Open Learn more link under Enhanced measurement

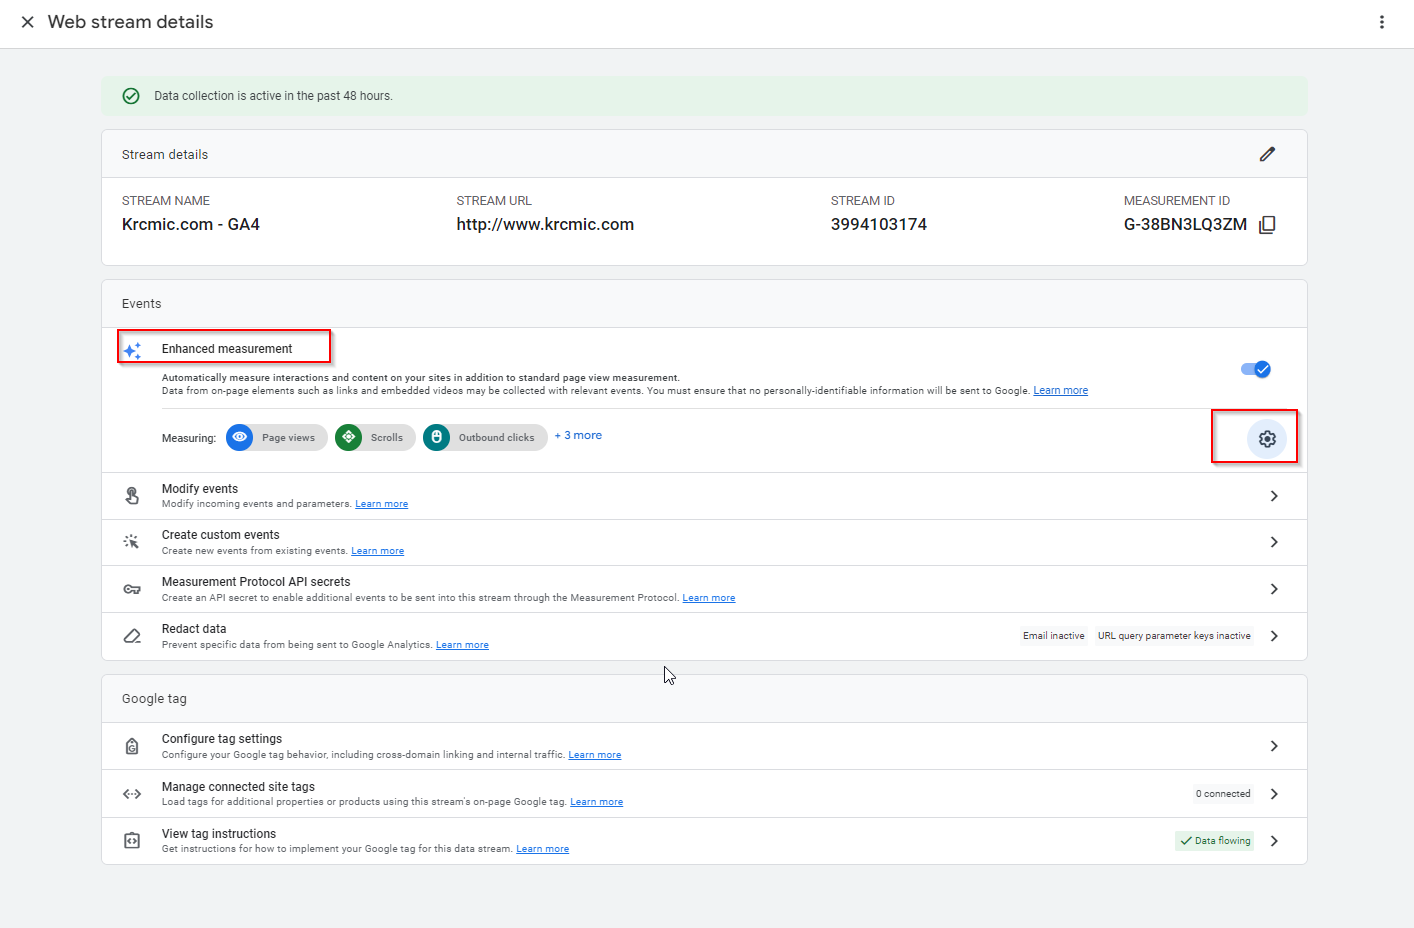click(x=1060, y=391)
